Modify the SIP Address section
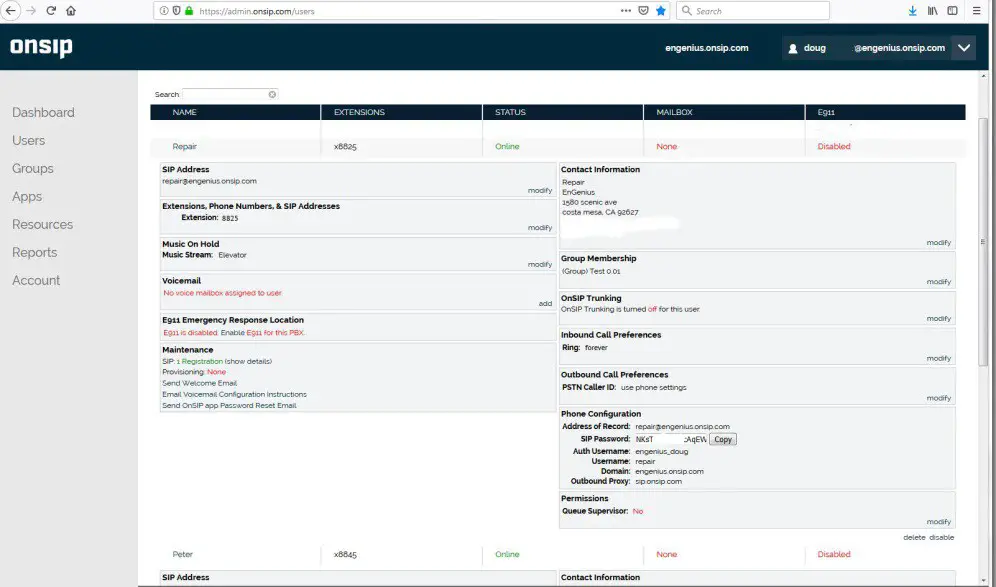The width and height of the screenshot is (996, 587). pos(540,190)
